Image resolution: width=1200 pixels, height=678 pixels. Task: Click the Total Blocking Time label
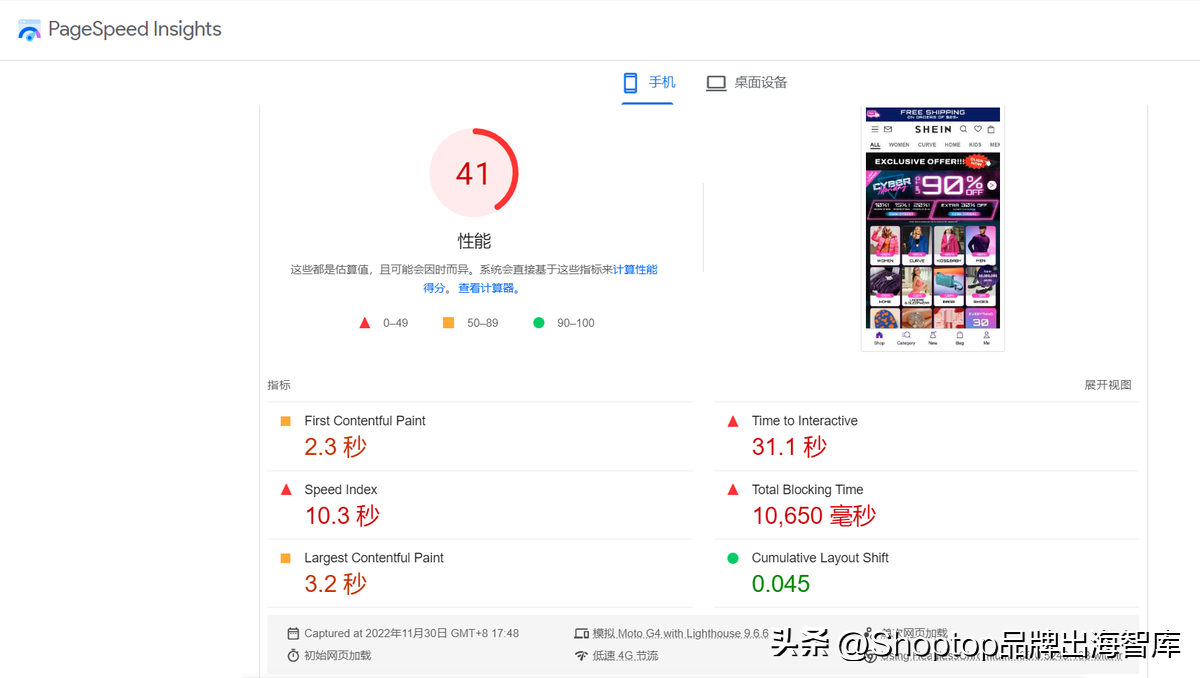click(x=808, y=490)
